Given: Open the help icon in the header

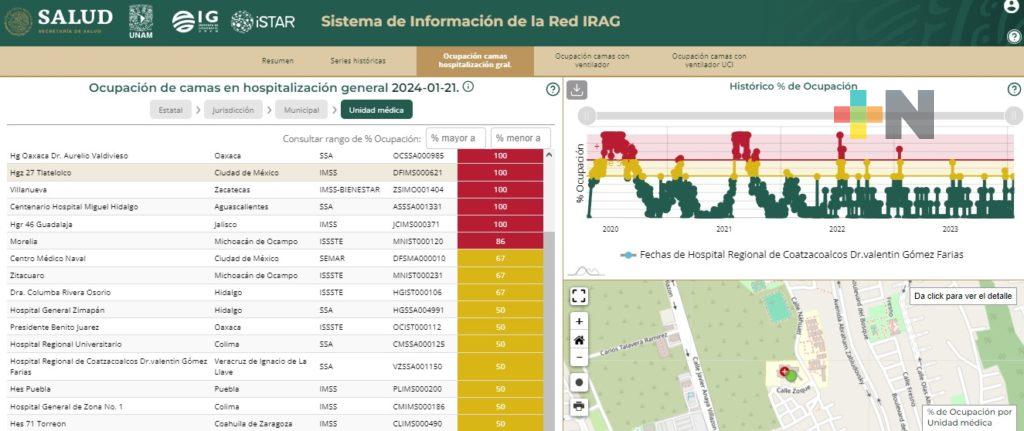Looking at the screenshot, I should pos(1014,37).
